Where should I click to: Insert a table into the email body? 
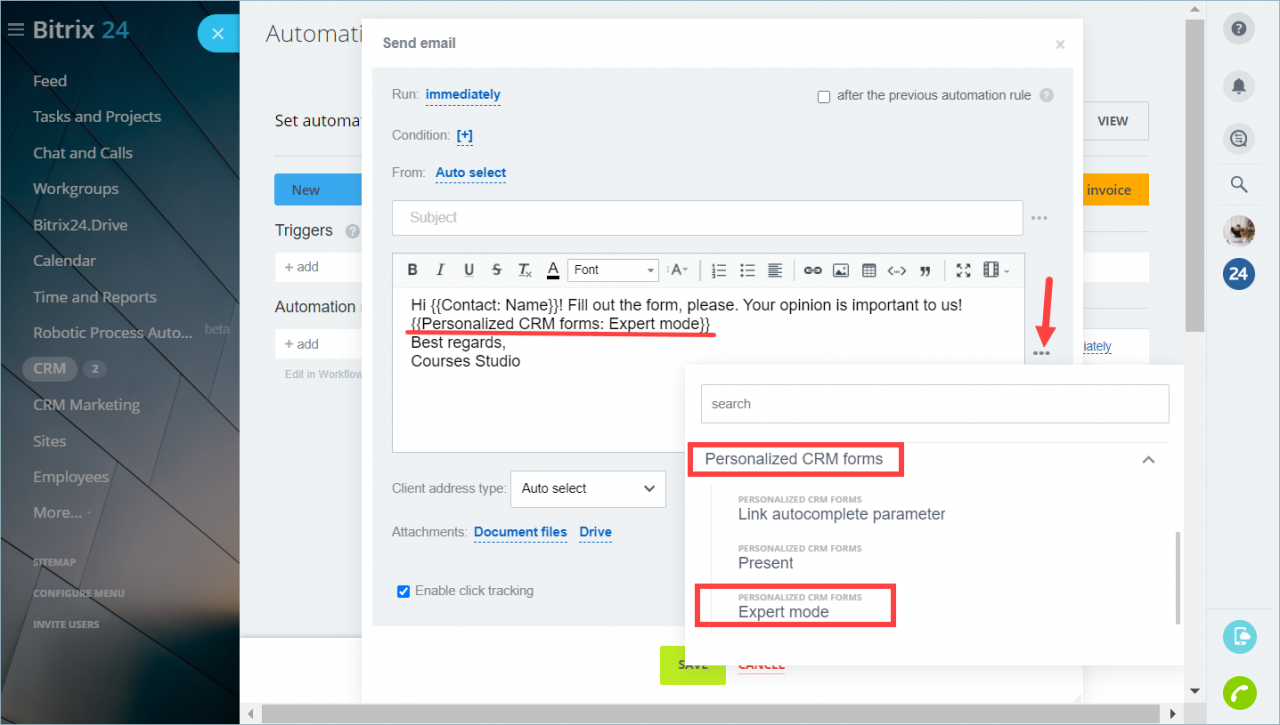pos(869,270)
